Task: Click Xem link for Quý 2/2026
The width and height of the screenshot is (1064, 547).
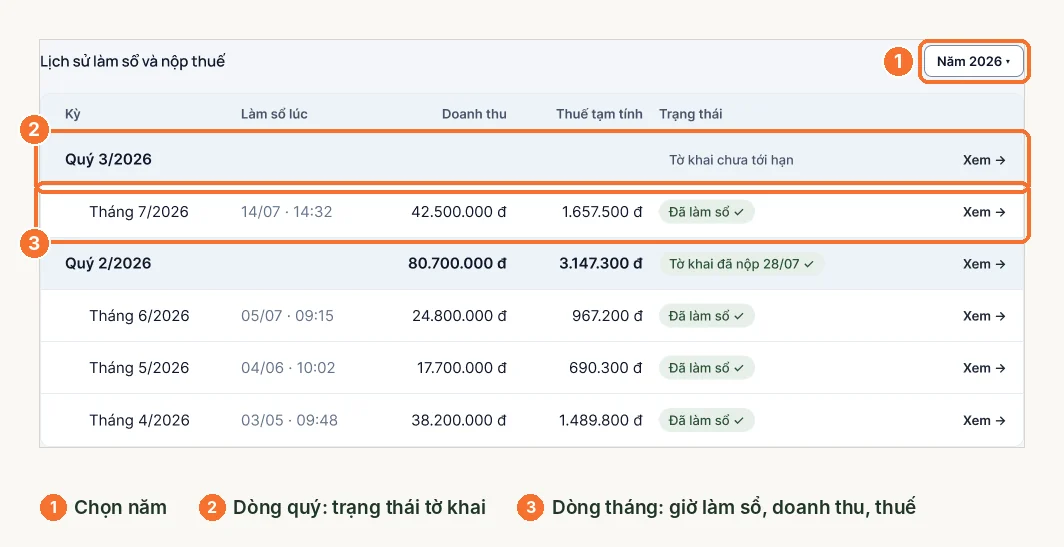Action: click(x=984, y=264)
